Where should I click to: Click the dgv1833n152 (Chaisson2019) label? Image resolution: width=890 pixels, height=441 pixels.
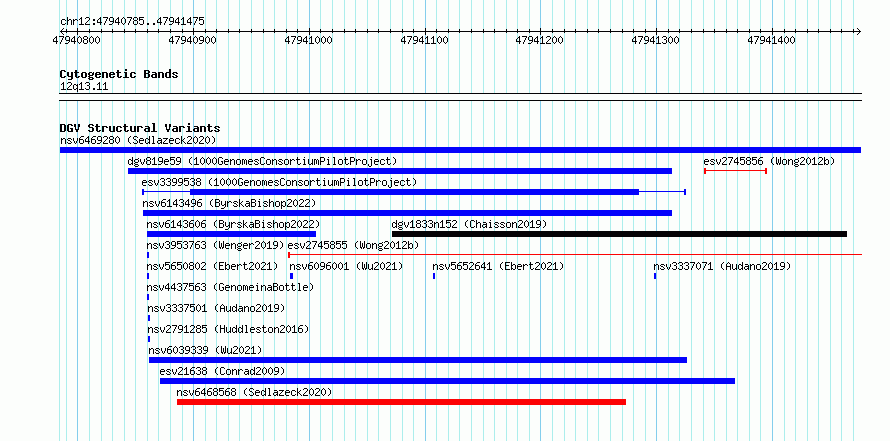469,224
